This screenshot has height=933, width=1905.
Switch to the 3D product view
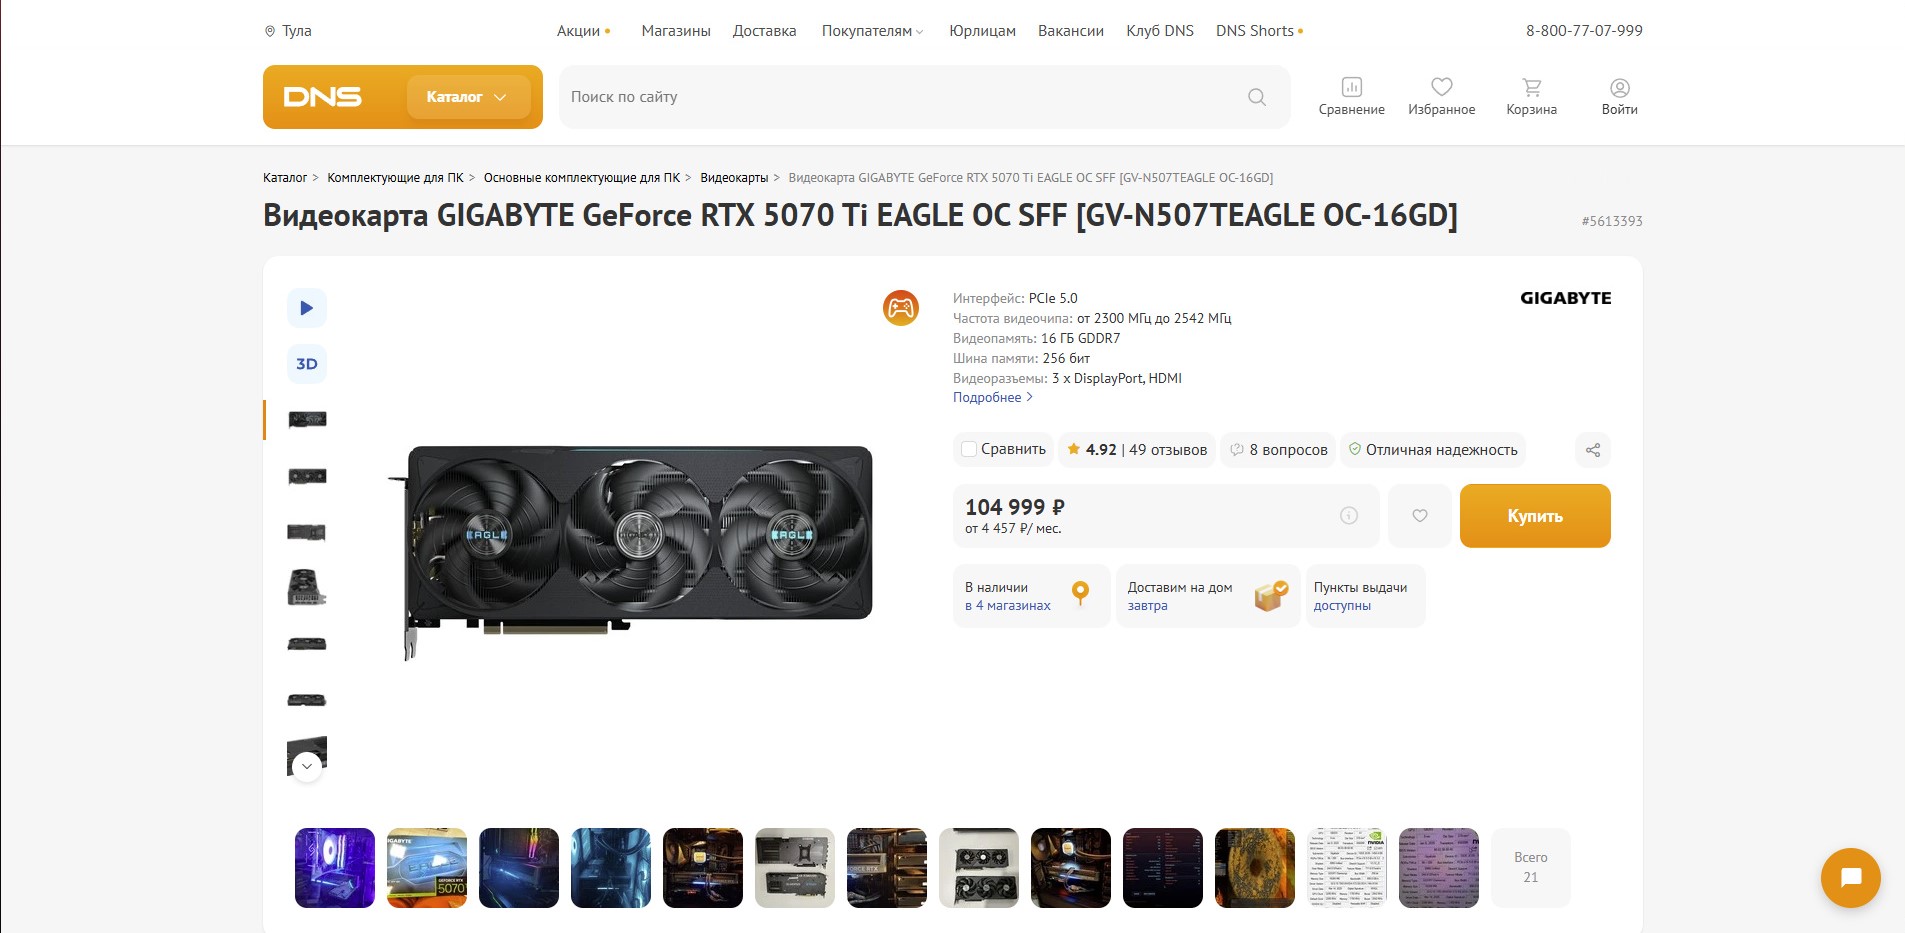tap(307, 364)
